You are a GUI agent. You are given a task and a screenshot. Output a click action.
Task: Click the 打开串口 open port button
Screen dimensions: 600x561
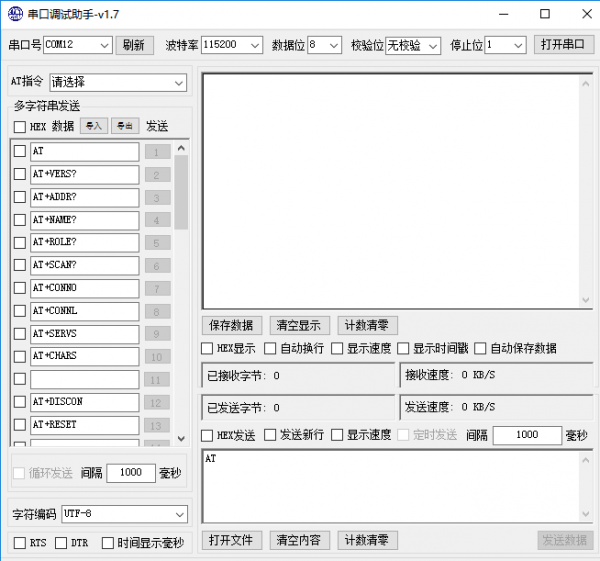click(563, 44)
